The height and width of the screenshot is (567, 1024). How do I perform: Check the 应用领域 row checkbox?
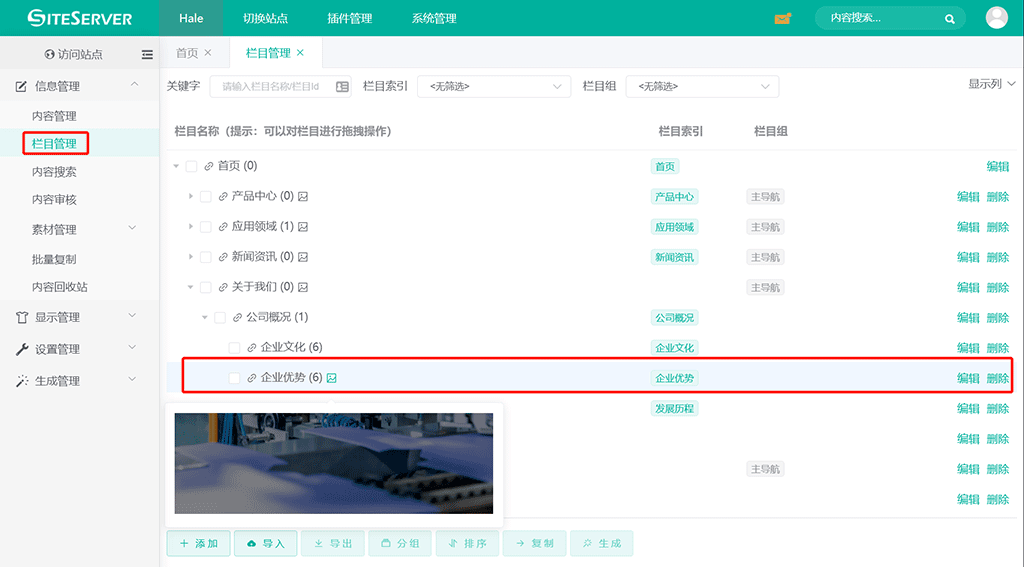click(x=206, y=227)
